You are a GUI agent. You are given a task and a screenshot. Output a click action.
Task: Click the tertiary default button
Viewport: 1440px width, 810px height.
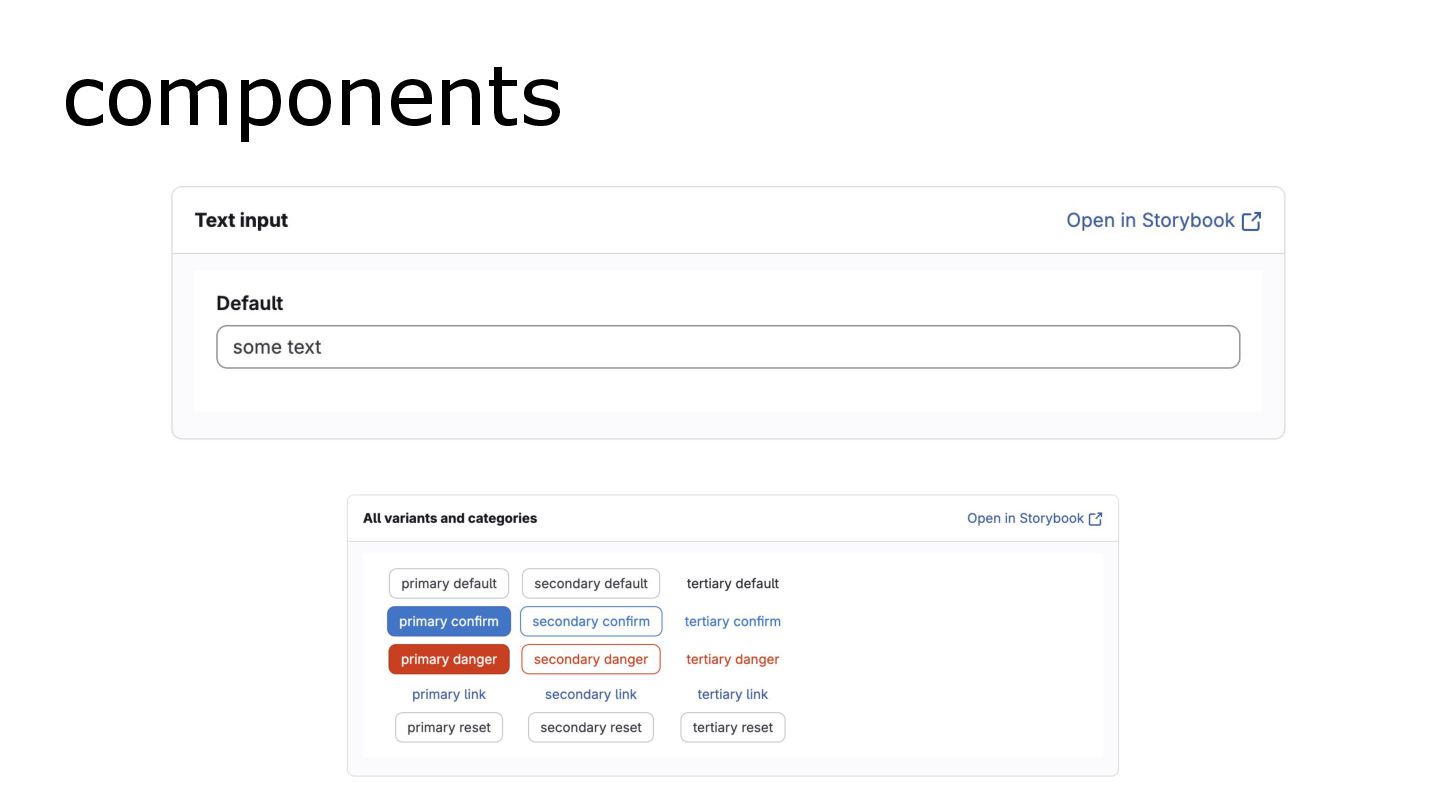[x=732, y=584]
